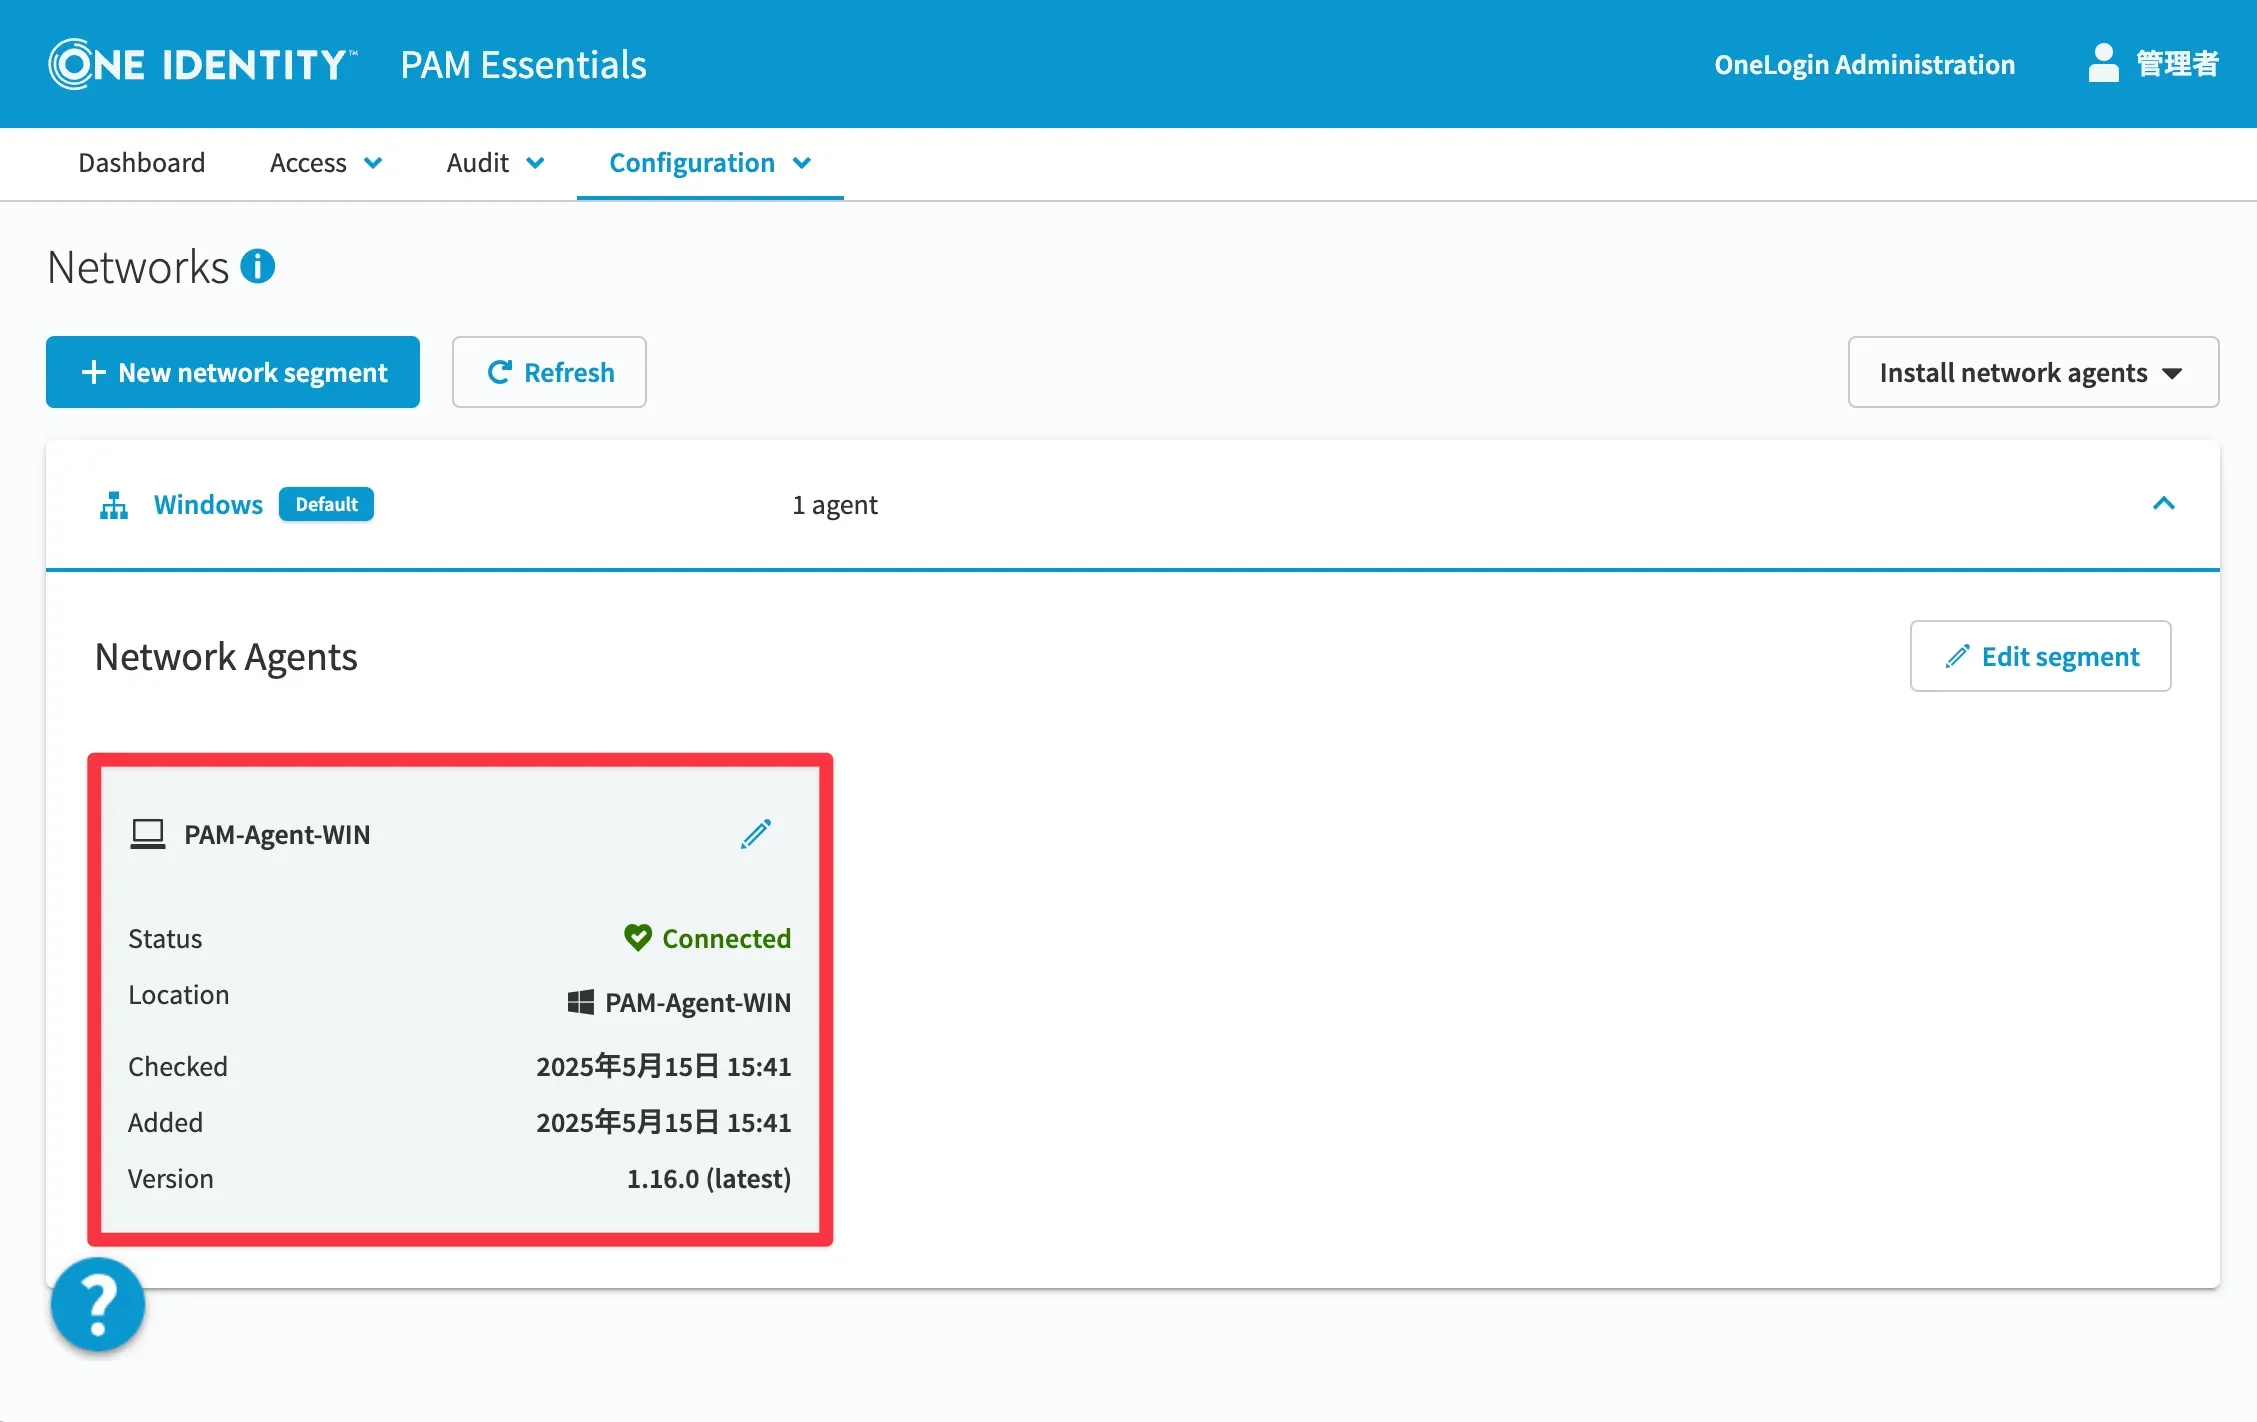The width and height of the screenshot is (2257, 1422).
Task: Go to the Dashboard tab
Action: coord(142,163)
